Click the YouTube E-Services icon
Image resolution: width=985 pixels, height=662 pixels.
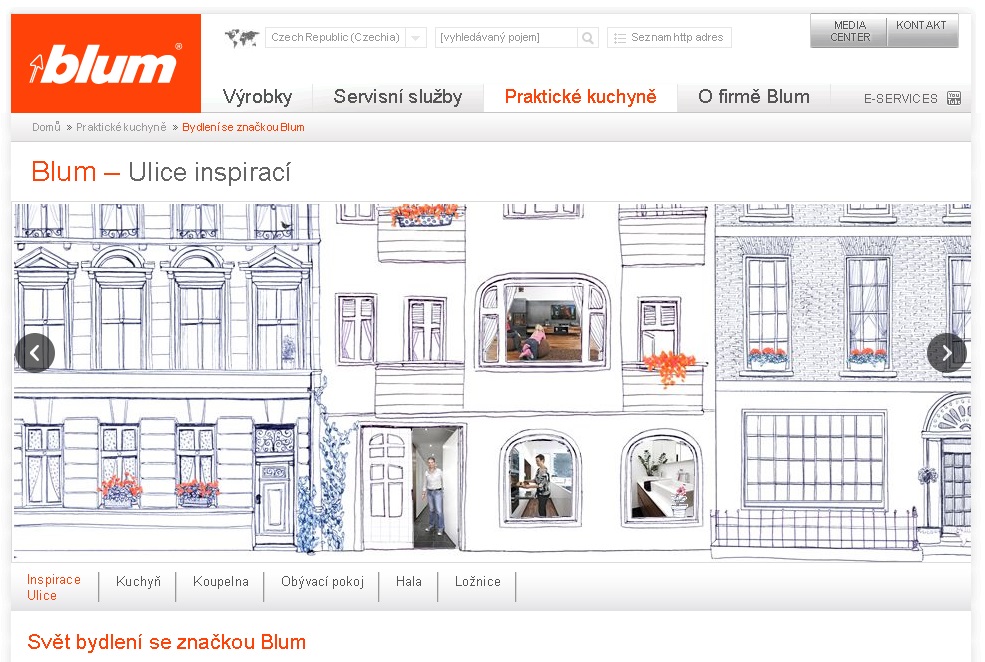(954, 98)
